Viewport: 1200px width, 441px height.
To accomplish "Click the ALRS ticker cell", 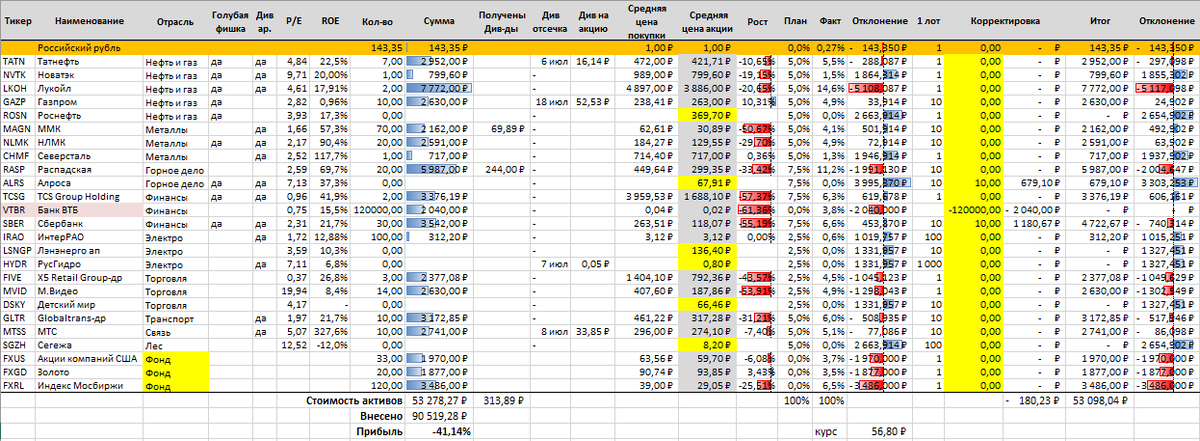I will [x=17, y=183].
